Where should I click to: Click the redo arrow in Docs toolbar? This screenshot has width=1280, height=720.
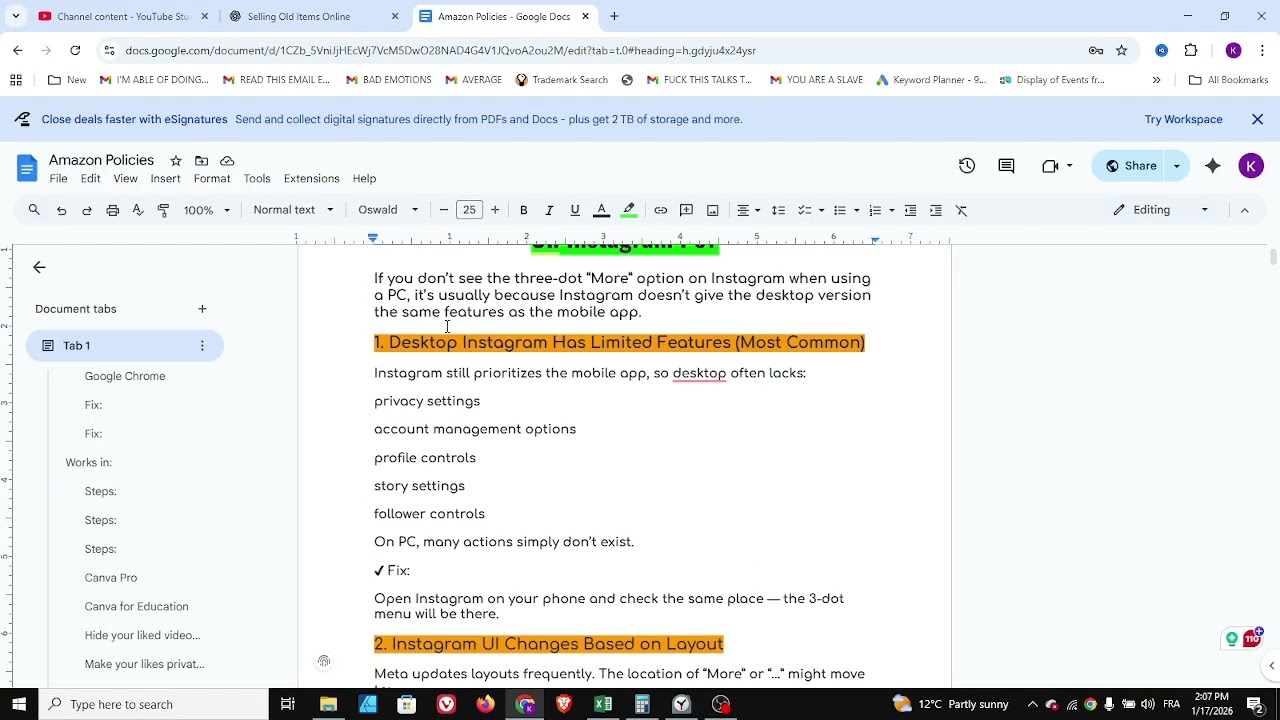[x=87, y=210]
